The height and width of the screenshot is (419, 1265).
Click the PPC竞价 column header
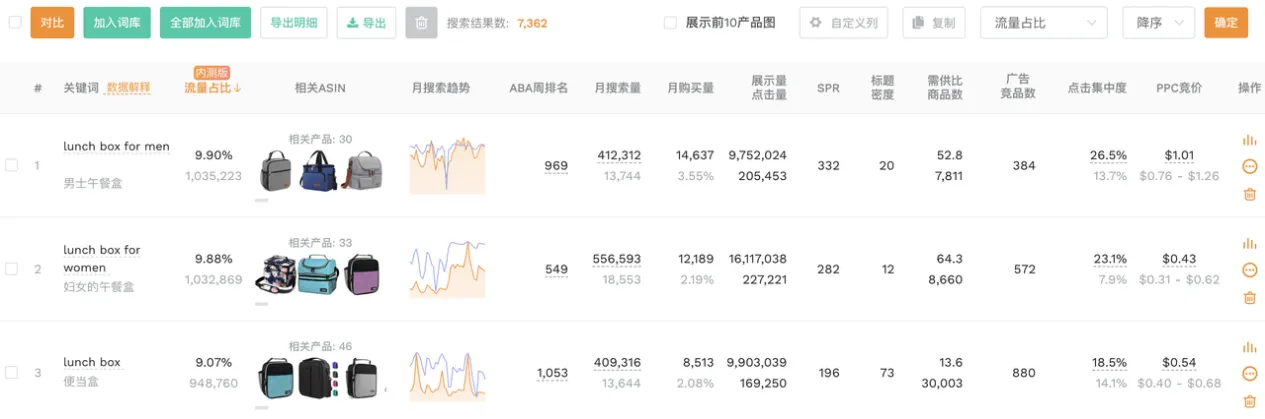pyautogui.click(x=1179, y=88)
